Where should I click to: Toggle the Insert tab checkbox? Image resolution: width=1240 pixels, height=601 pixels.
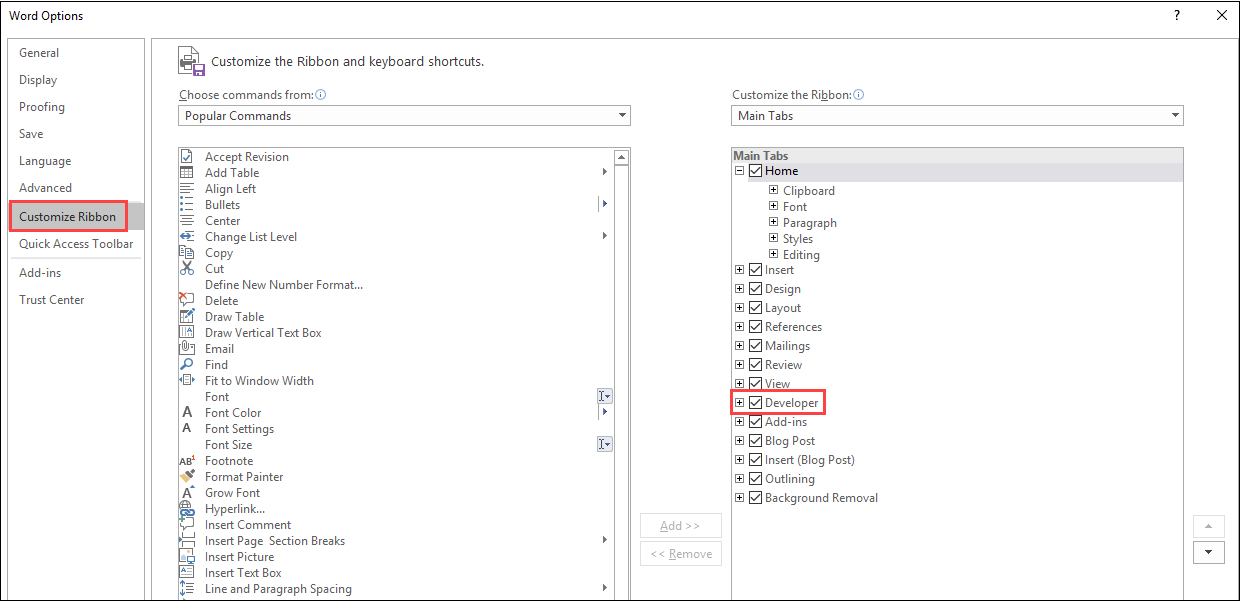click(755, 270)
